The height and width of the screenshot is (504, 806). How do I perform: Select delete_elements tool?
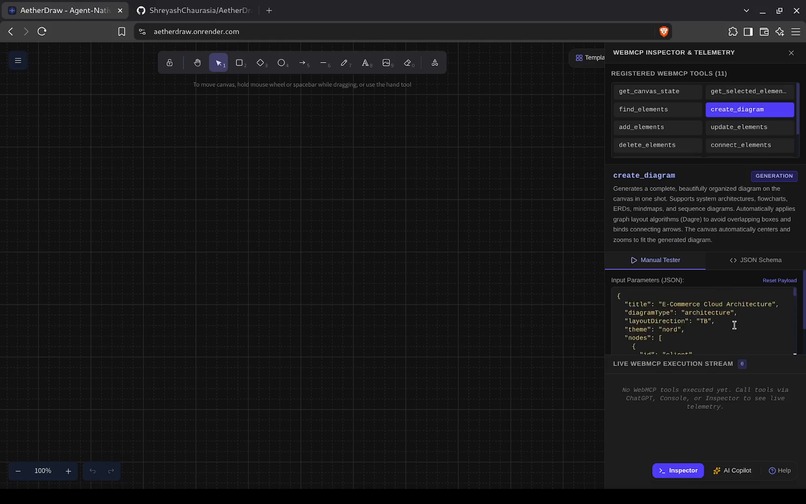(657, 145)
